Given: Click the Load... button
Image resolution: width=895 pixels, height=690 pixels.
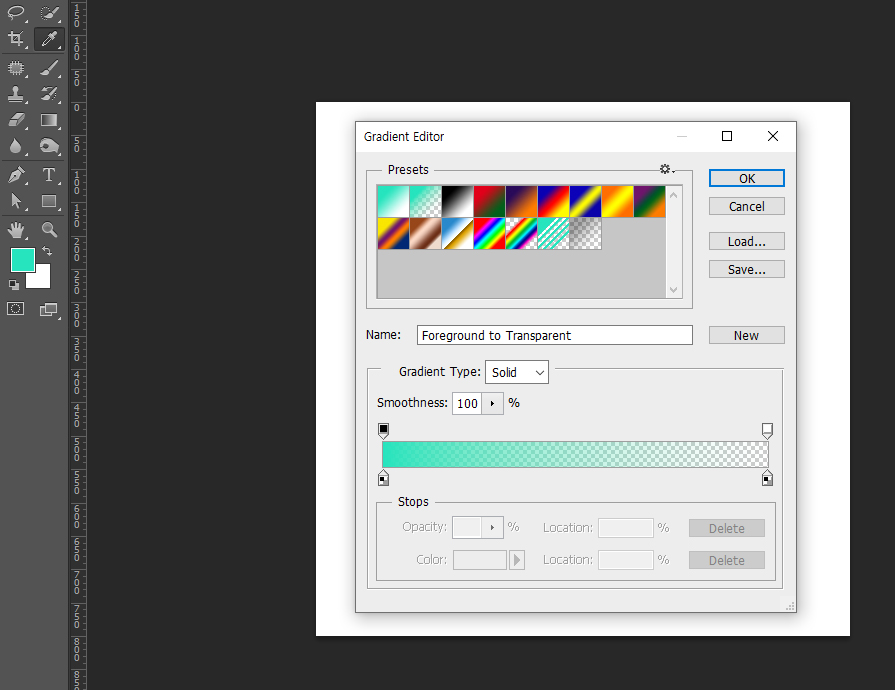Looking at the screenshot, I should tap(746, 241).
